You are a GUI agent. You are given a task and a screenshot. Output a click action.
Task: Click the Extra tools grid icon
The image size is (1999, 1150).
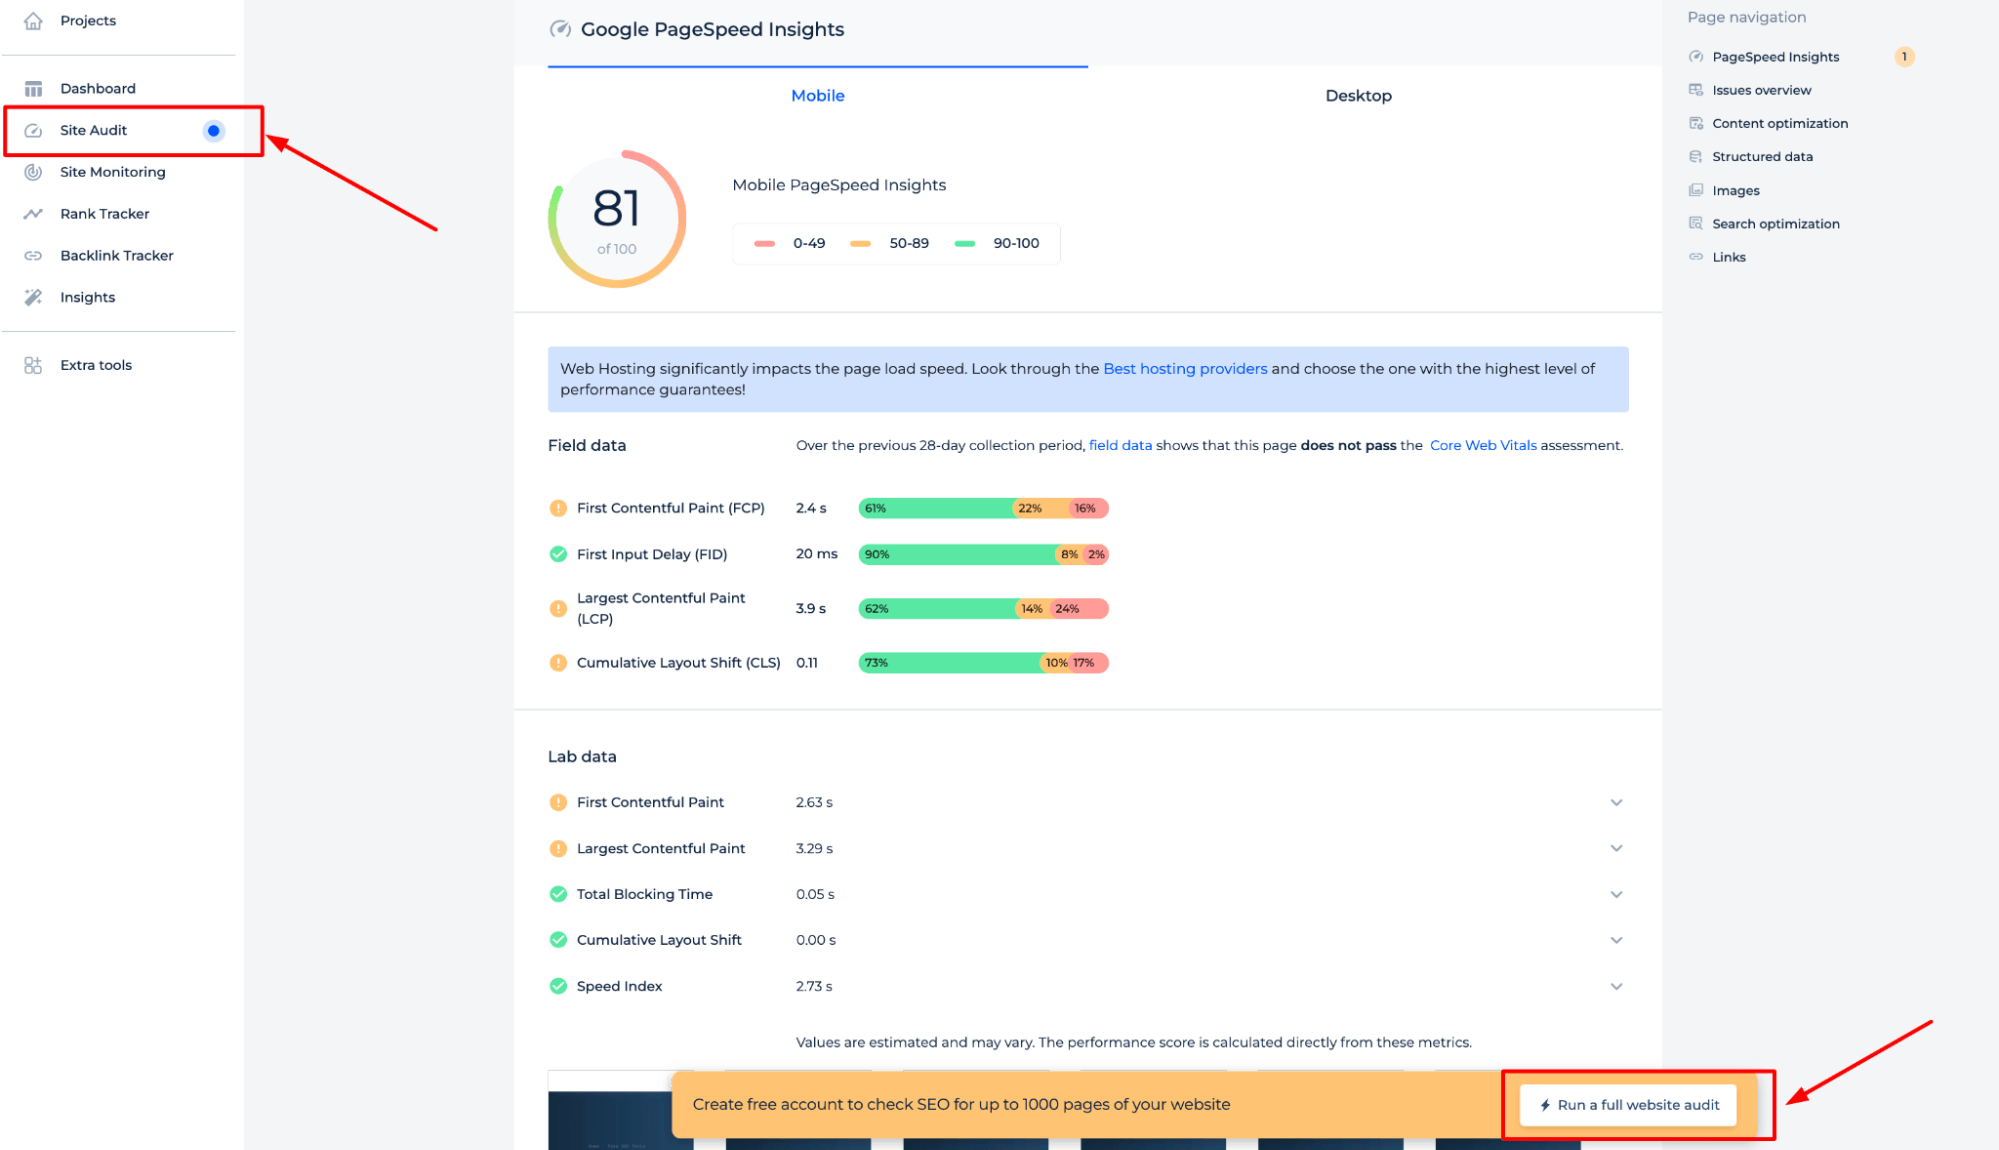click(x=33, y=365)
